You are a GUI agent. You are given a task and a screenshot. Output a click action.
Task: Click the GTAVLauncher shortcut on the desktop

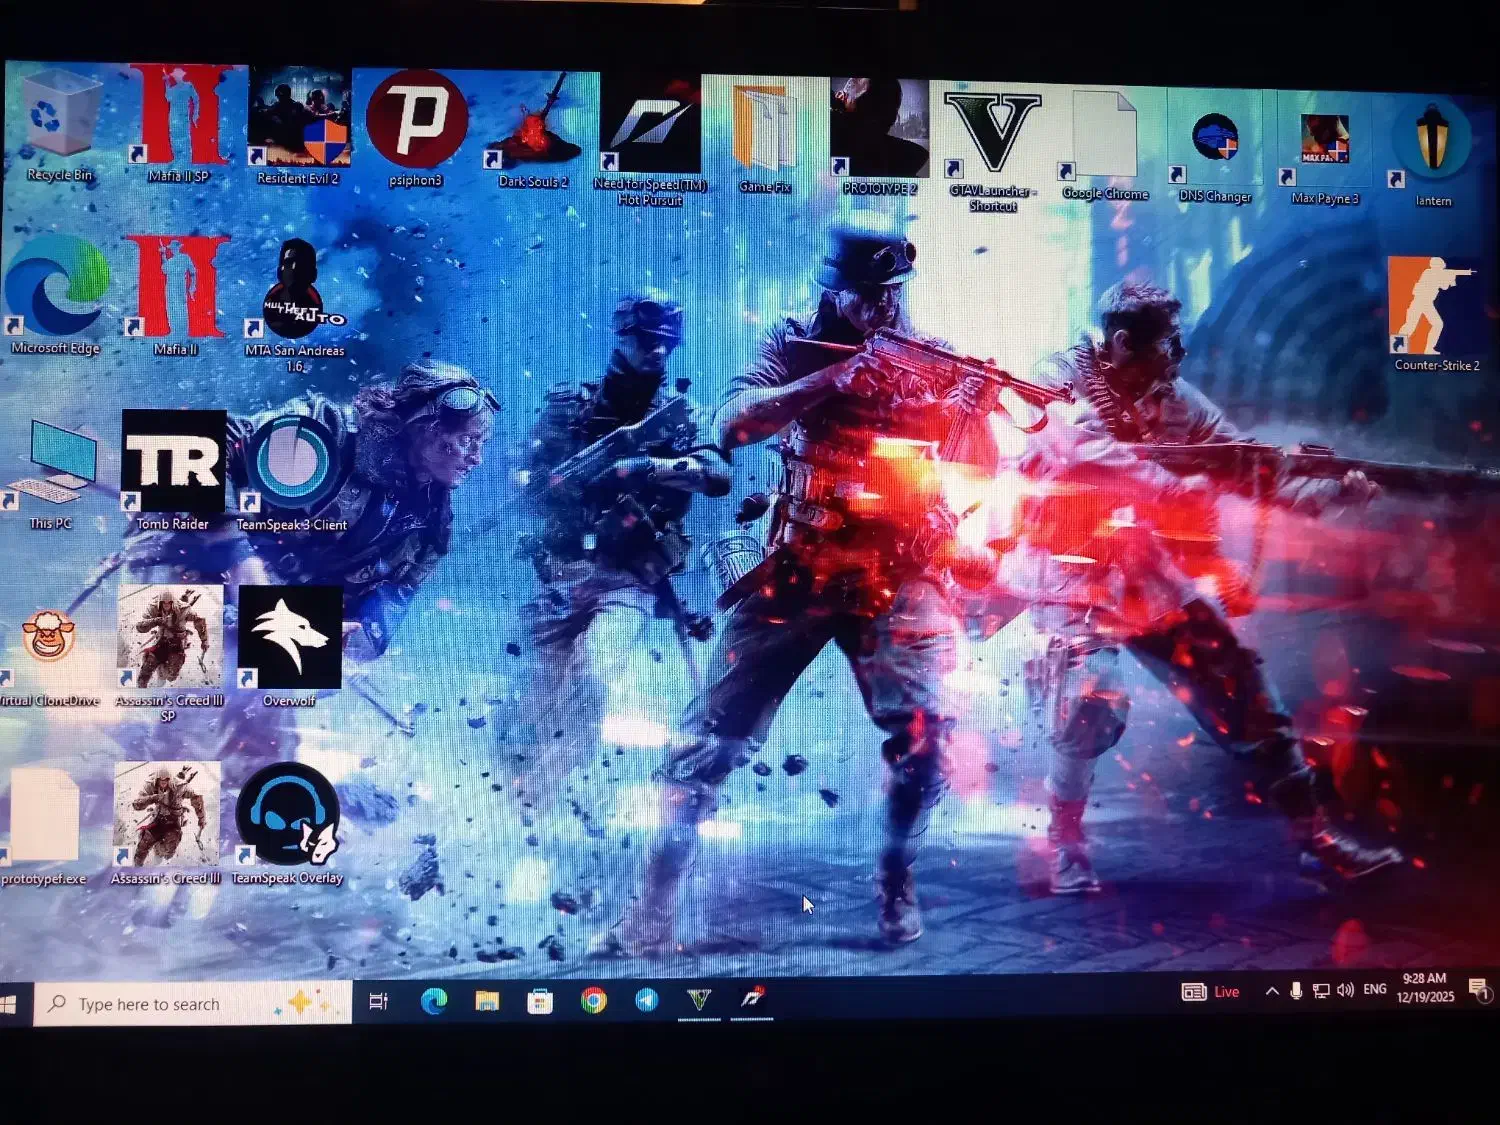coord(992,135)
